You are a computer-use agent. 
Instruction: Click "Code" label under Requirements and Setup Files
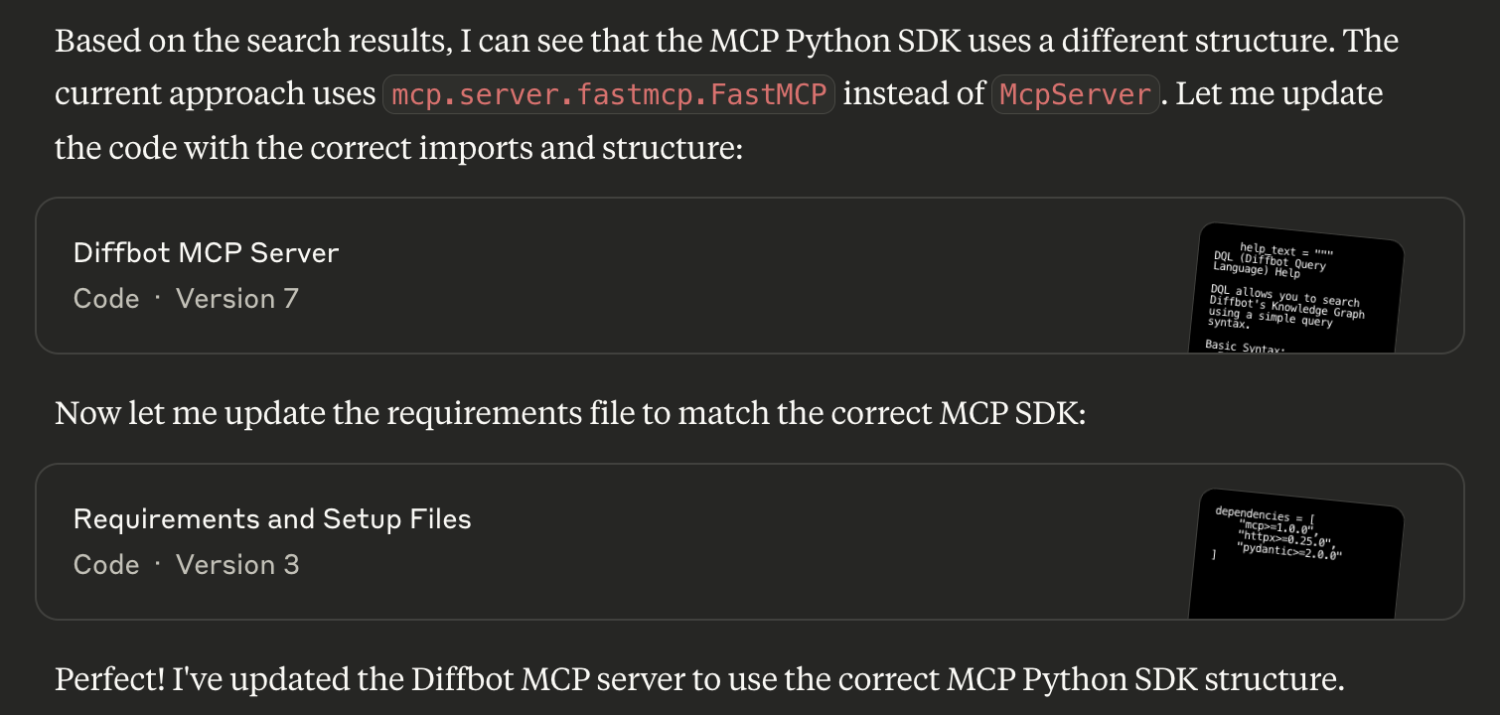point(106,564)
